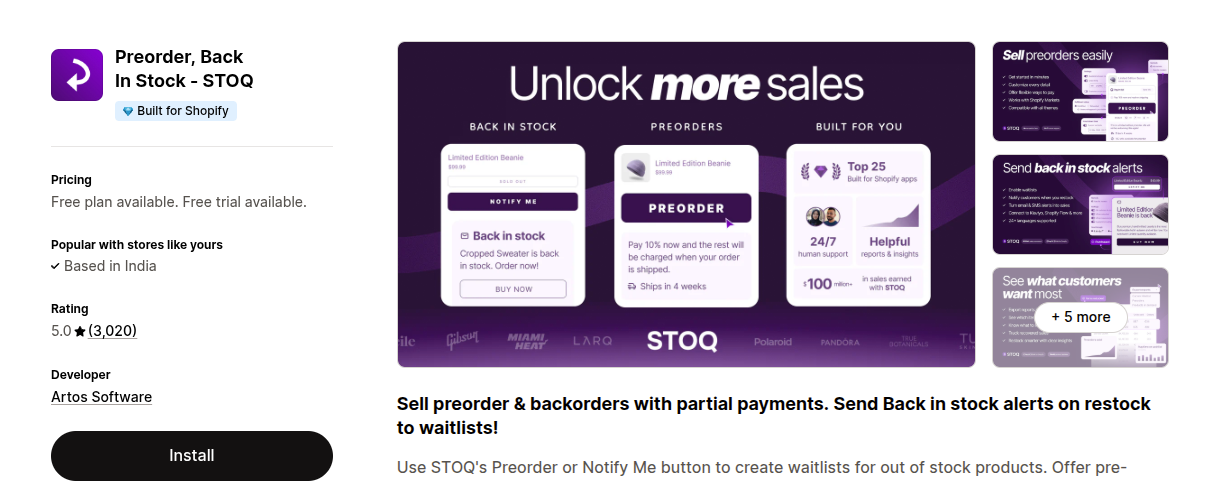Click the STOQ purple app logo icon
Screen dimensions: 1231x485
click(x=77, y=75)
